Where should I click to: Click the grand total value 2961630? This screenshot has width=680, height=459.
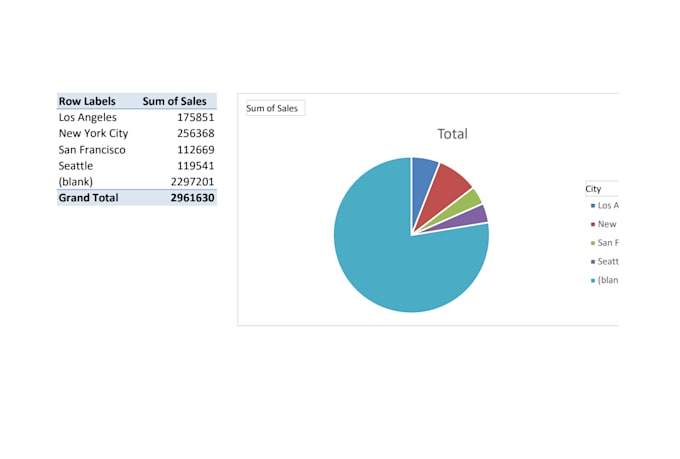[193, 198]
